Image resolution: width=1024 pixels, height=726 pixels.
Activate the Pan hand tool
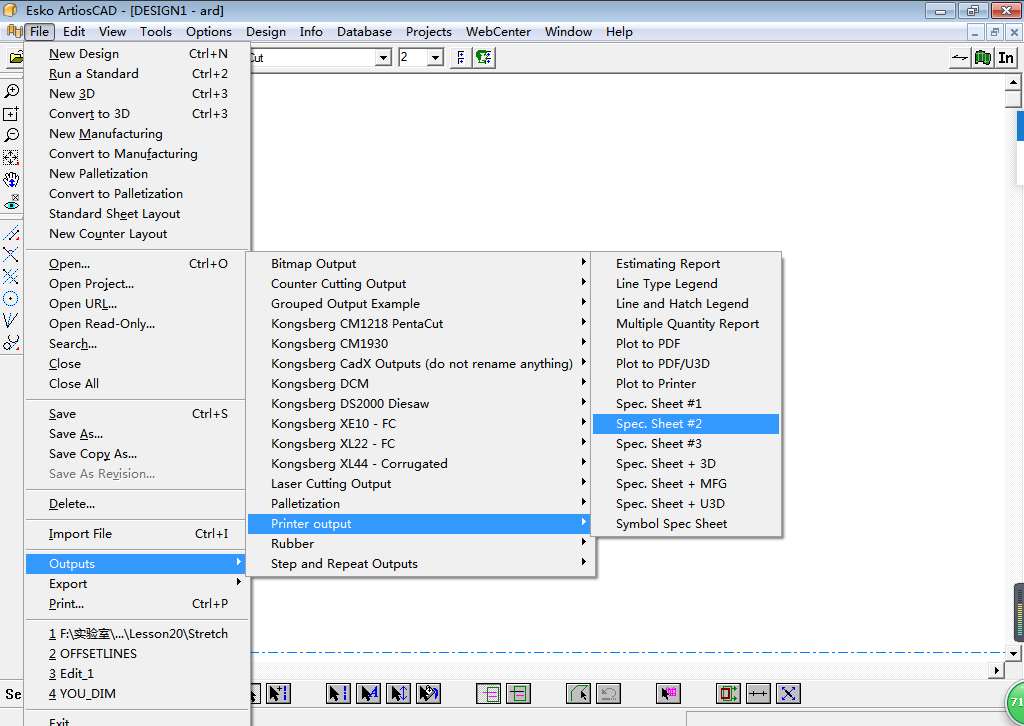(11, 180)
